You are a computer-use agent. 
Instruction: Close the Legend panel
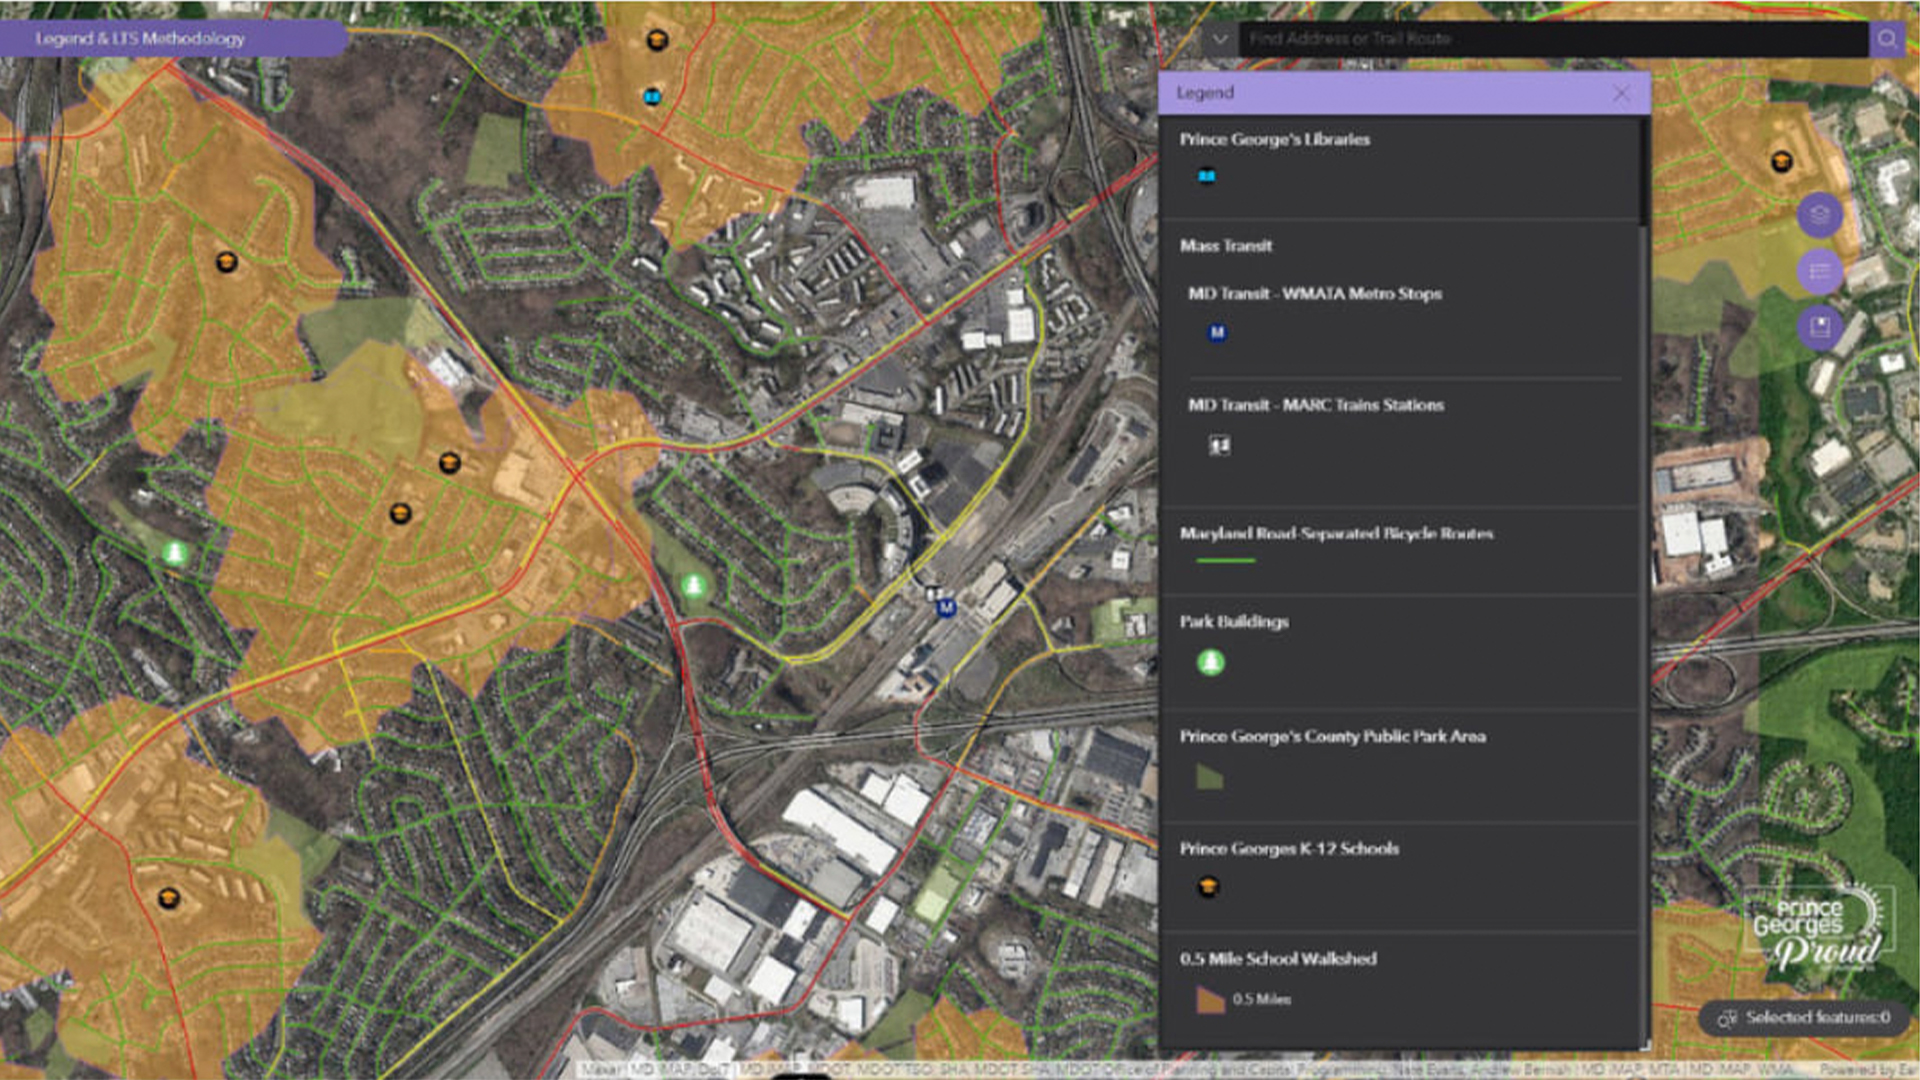pos(1621,93)
